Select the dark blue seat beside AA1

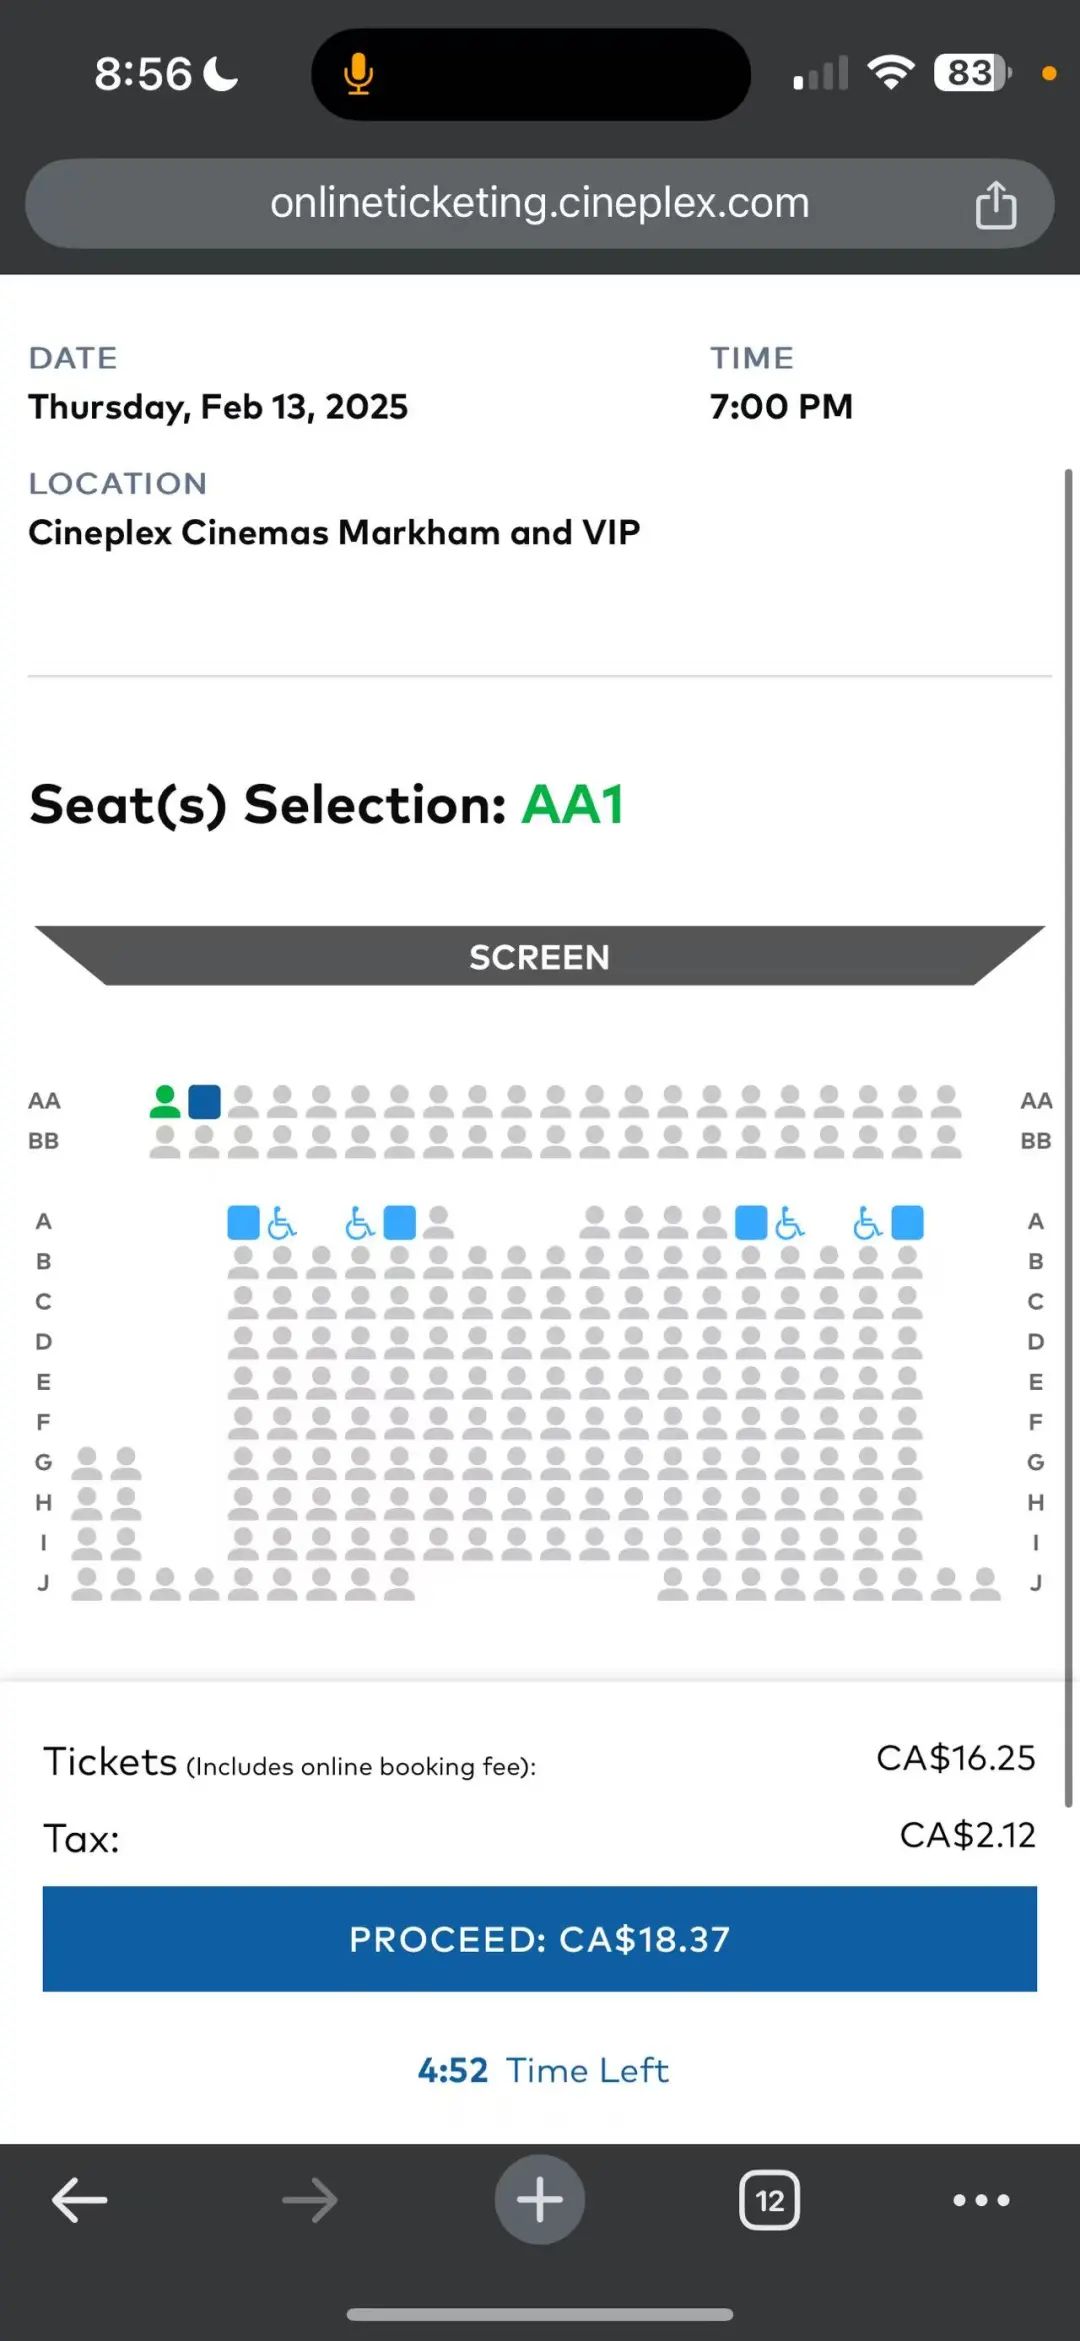point(204,1102)
